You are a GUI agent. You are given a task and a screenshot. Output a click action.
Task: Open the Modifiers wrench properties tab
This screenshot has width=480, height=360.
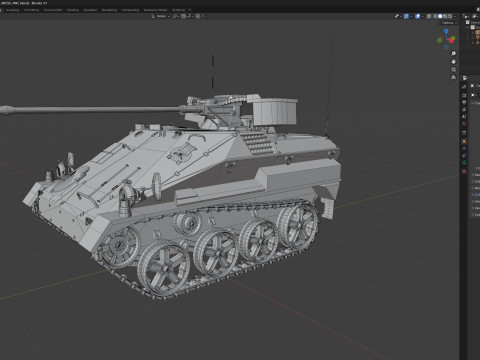click(464, 148)
